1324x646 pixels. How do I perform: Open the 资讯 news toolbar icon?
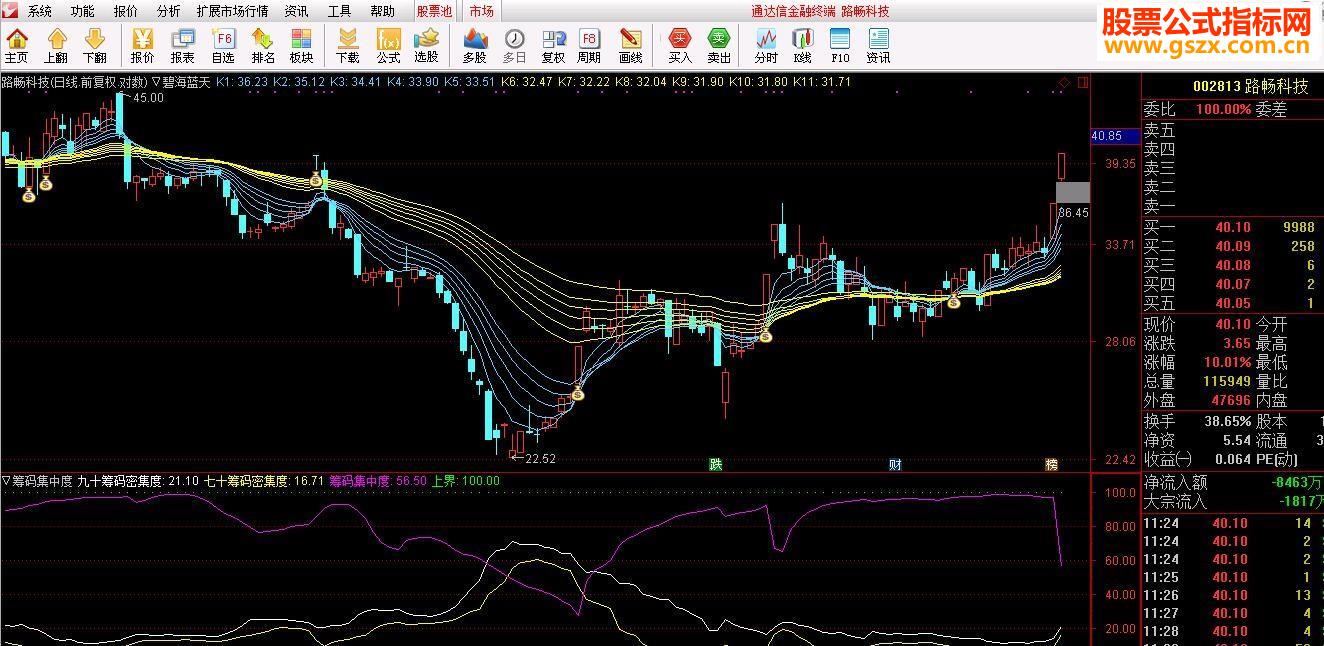tap(878, 47)
